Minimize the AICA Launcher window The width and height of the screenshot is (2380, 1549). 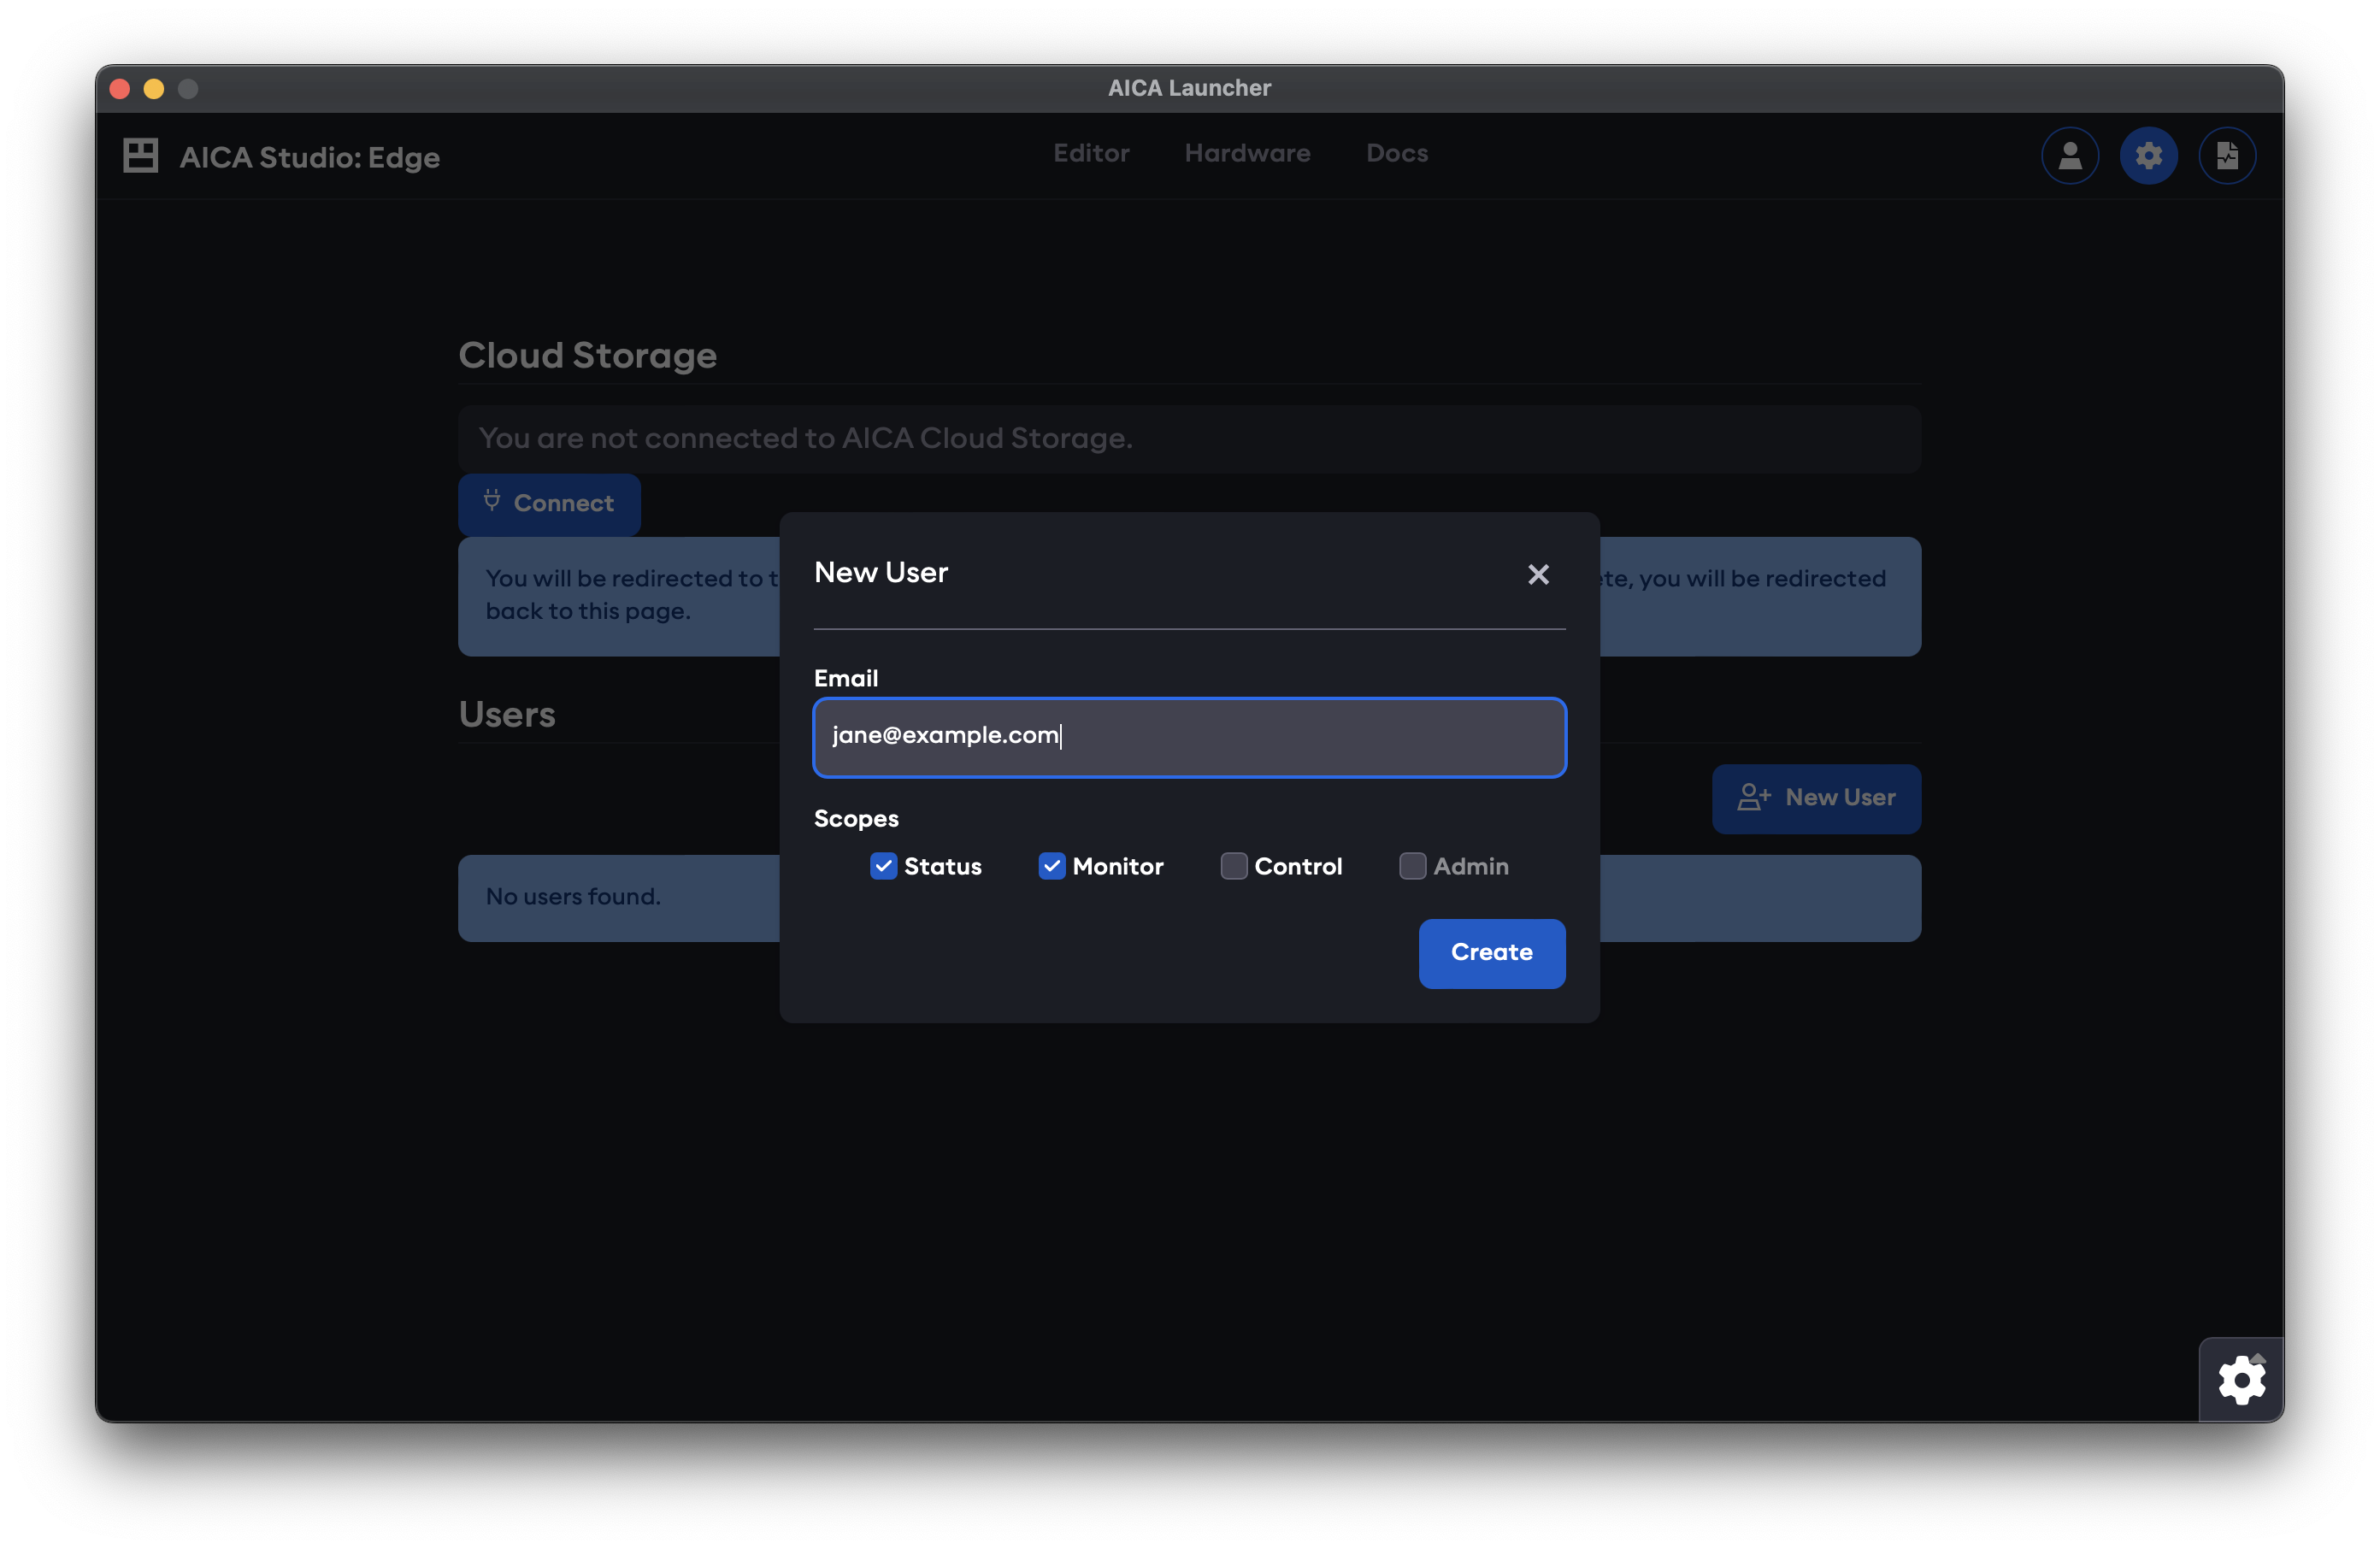(153, 89)
